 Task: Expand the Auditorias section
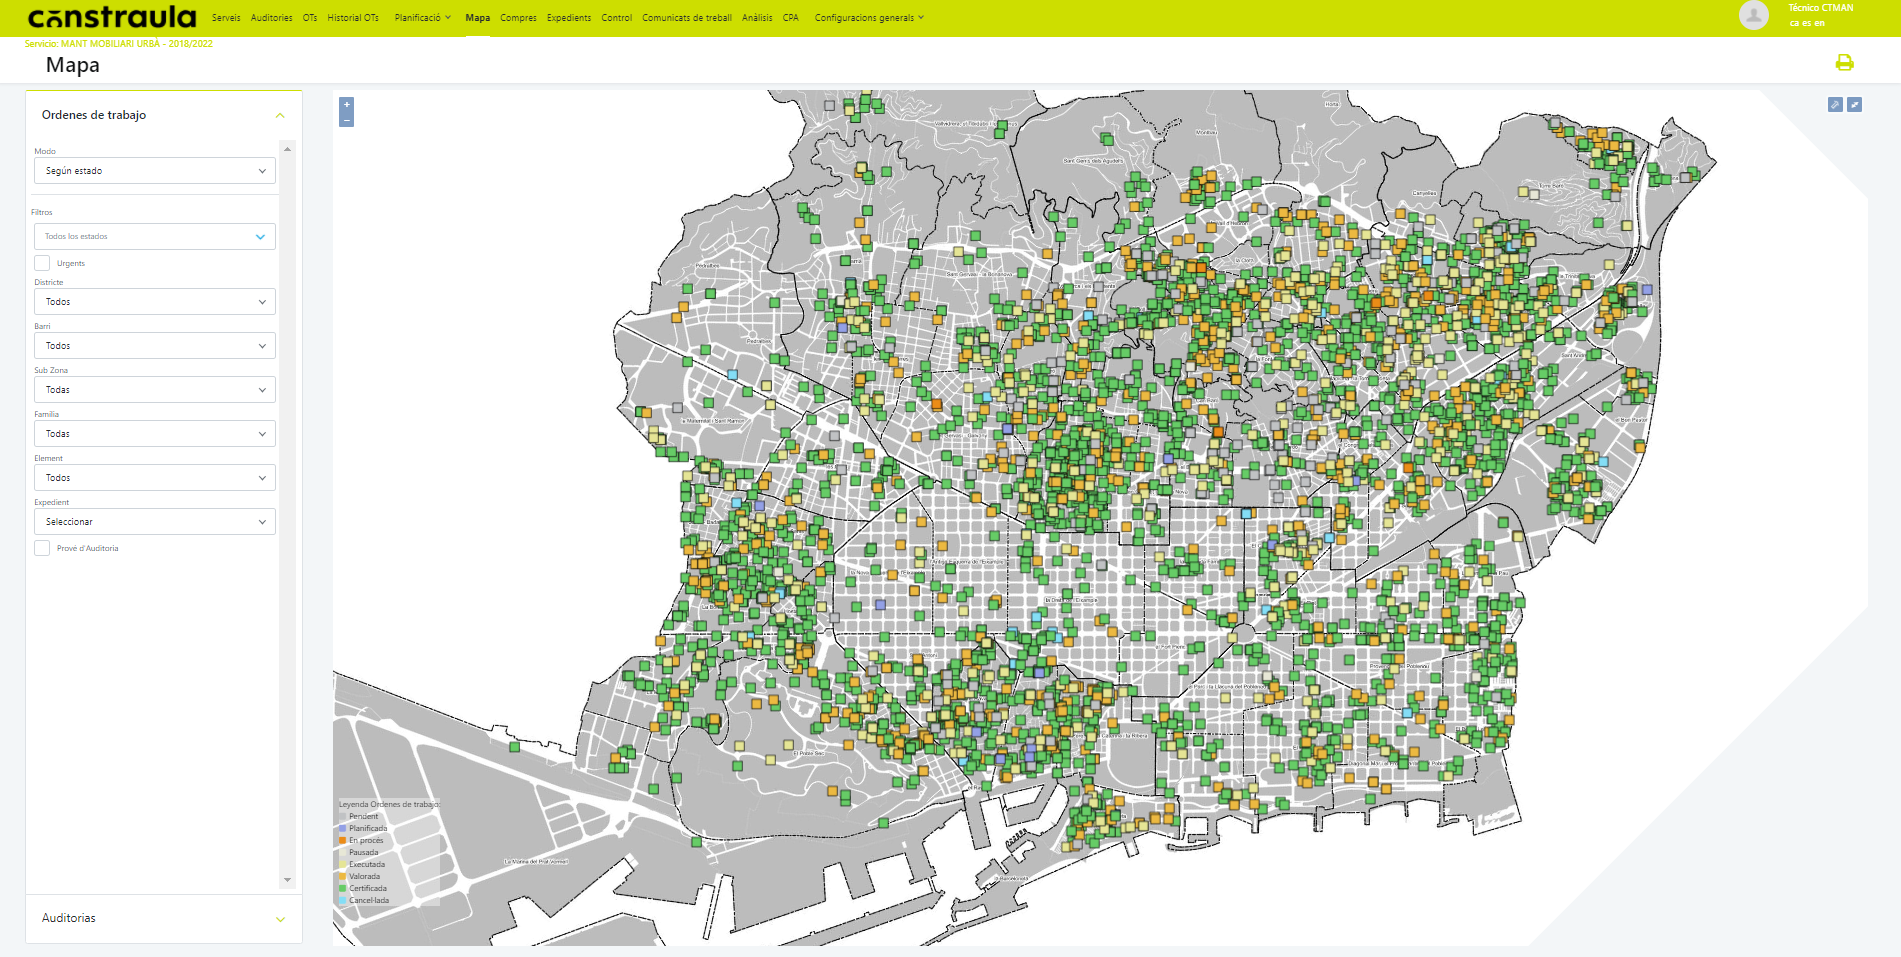[280, 919]
